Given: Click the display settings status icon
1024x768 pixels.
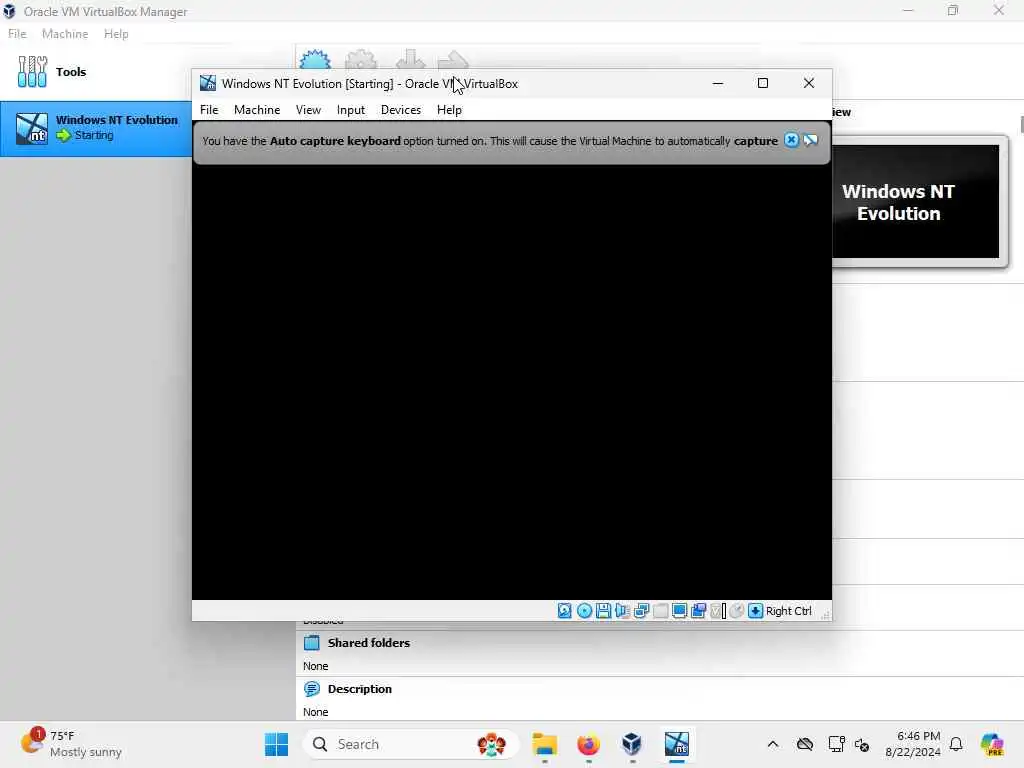Looking at the screenshot, I should pyautogui.click(x=679, y=611).
